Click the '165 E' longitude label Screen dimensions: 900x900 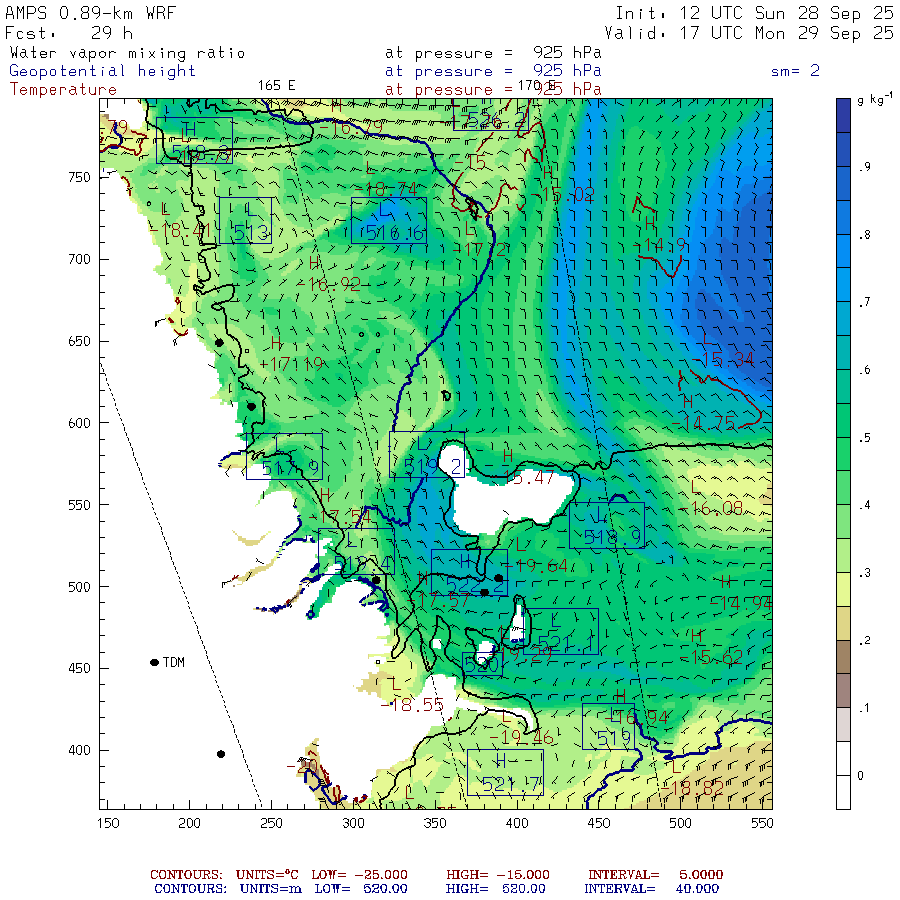click(x=276, y=86)
